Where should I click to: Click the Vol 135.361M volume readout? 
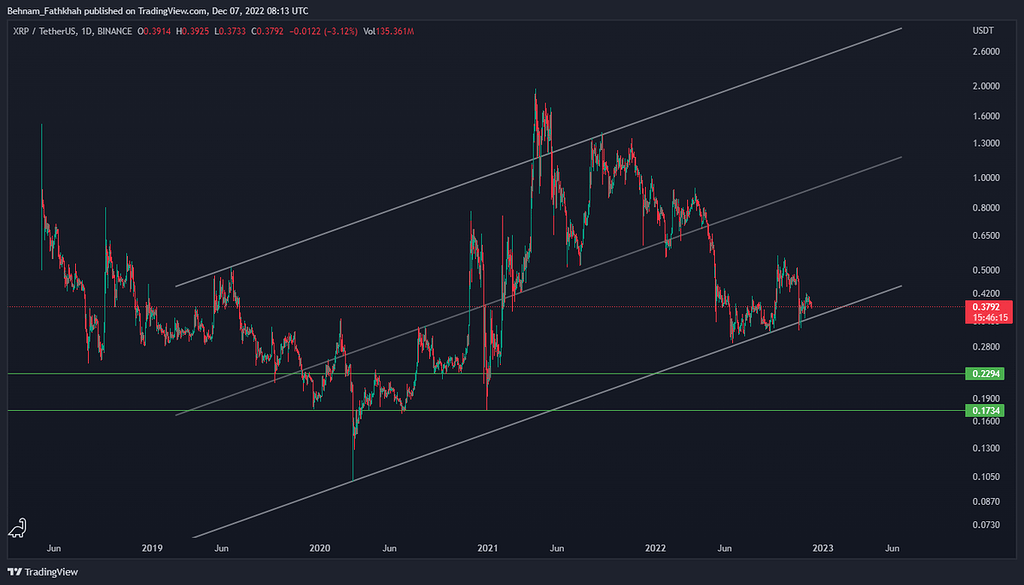click(x=390, y=32)
